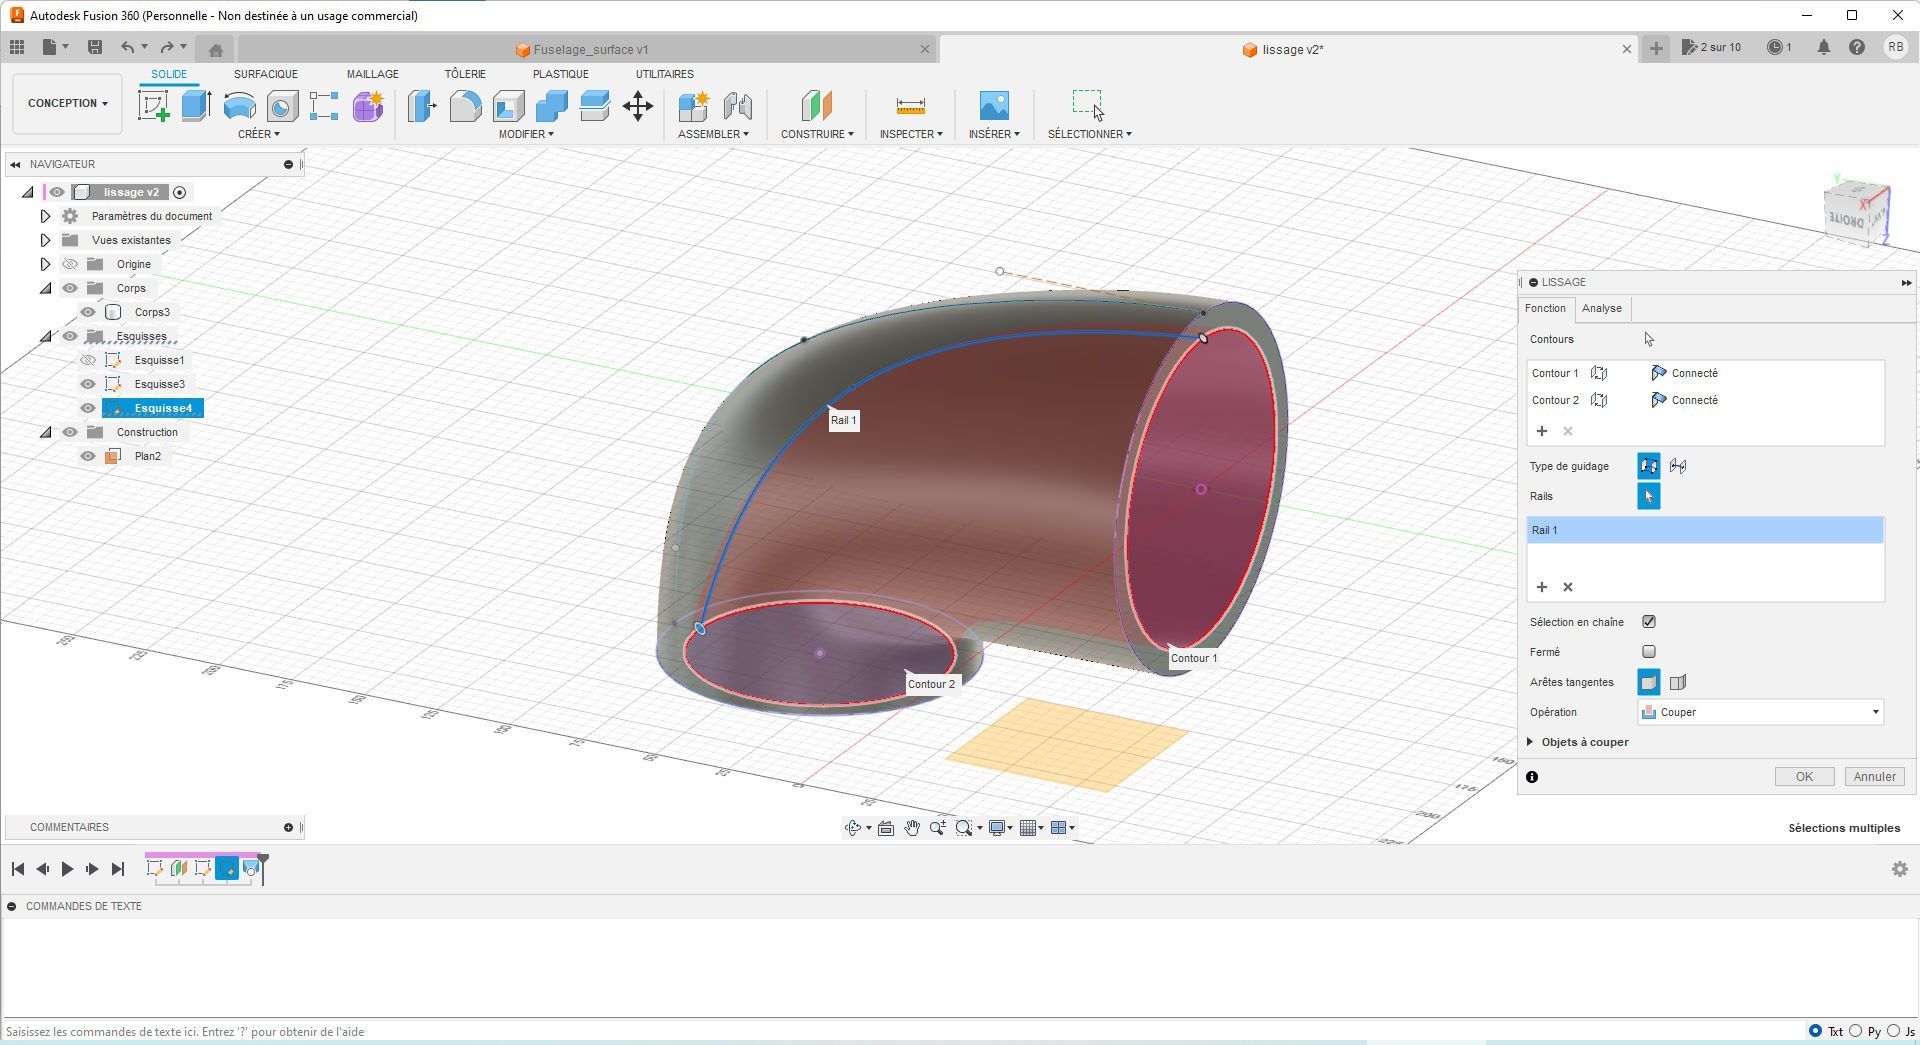Open the ASSEMBLER dropdown menu
1920x1045 pixels.
713,134
